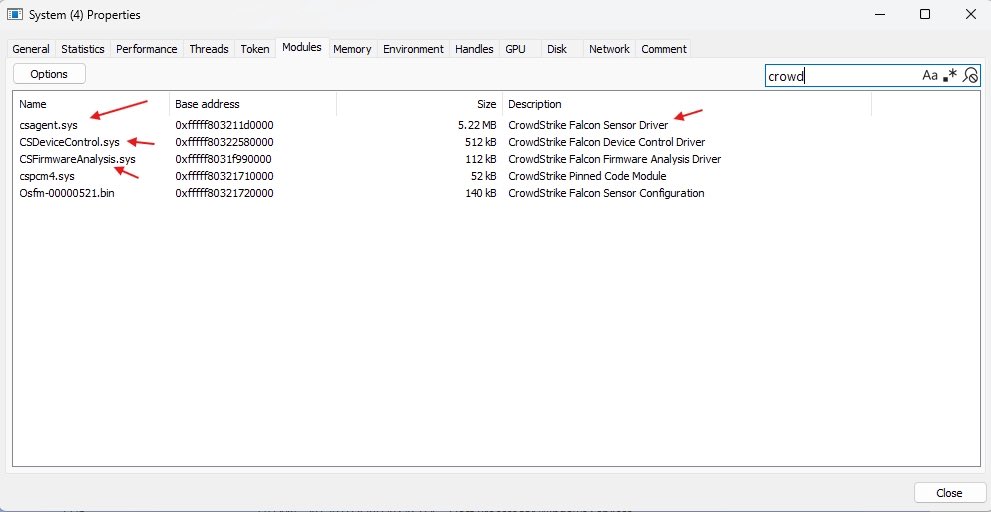
Task: Open the Performance tab
Action: click(147, 49)
